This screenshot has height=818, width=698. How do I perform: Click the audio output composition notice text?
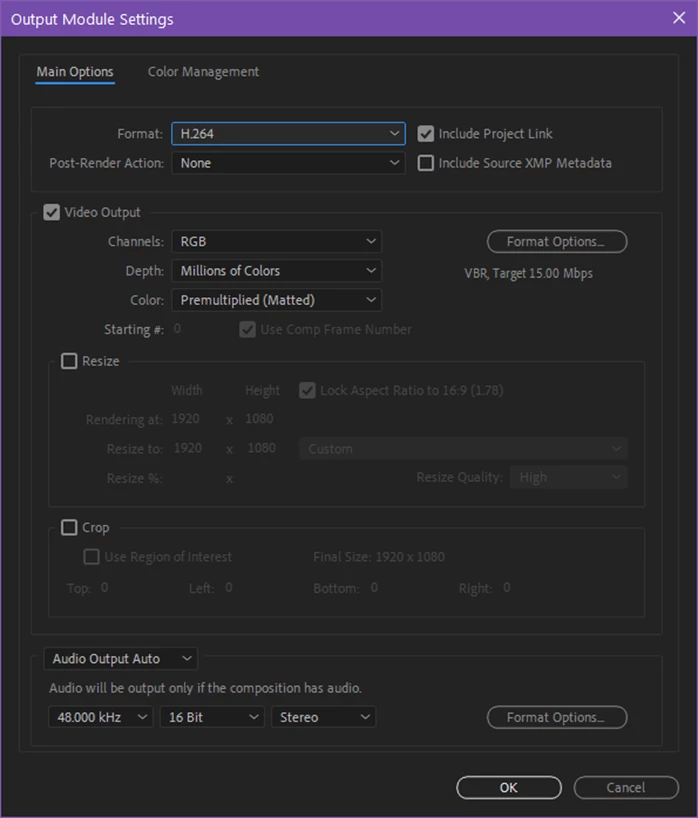click(x=205, y=688)
